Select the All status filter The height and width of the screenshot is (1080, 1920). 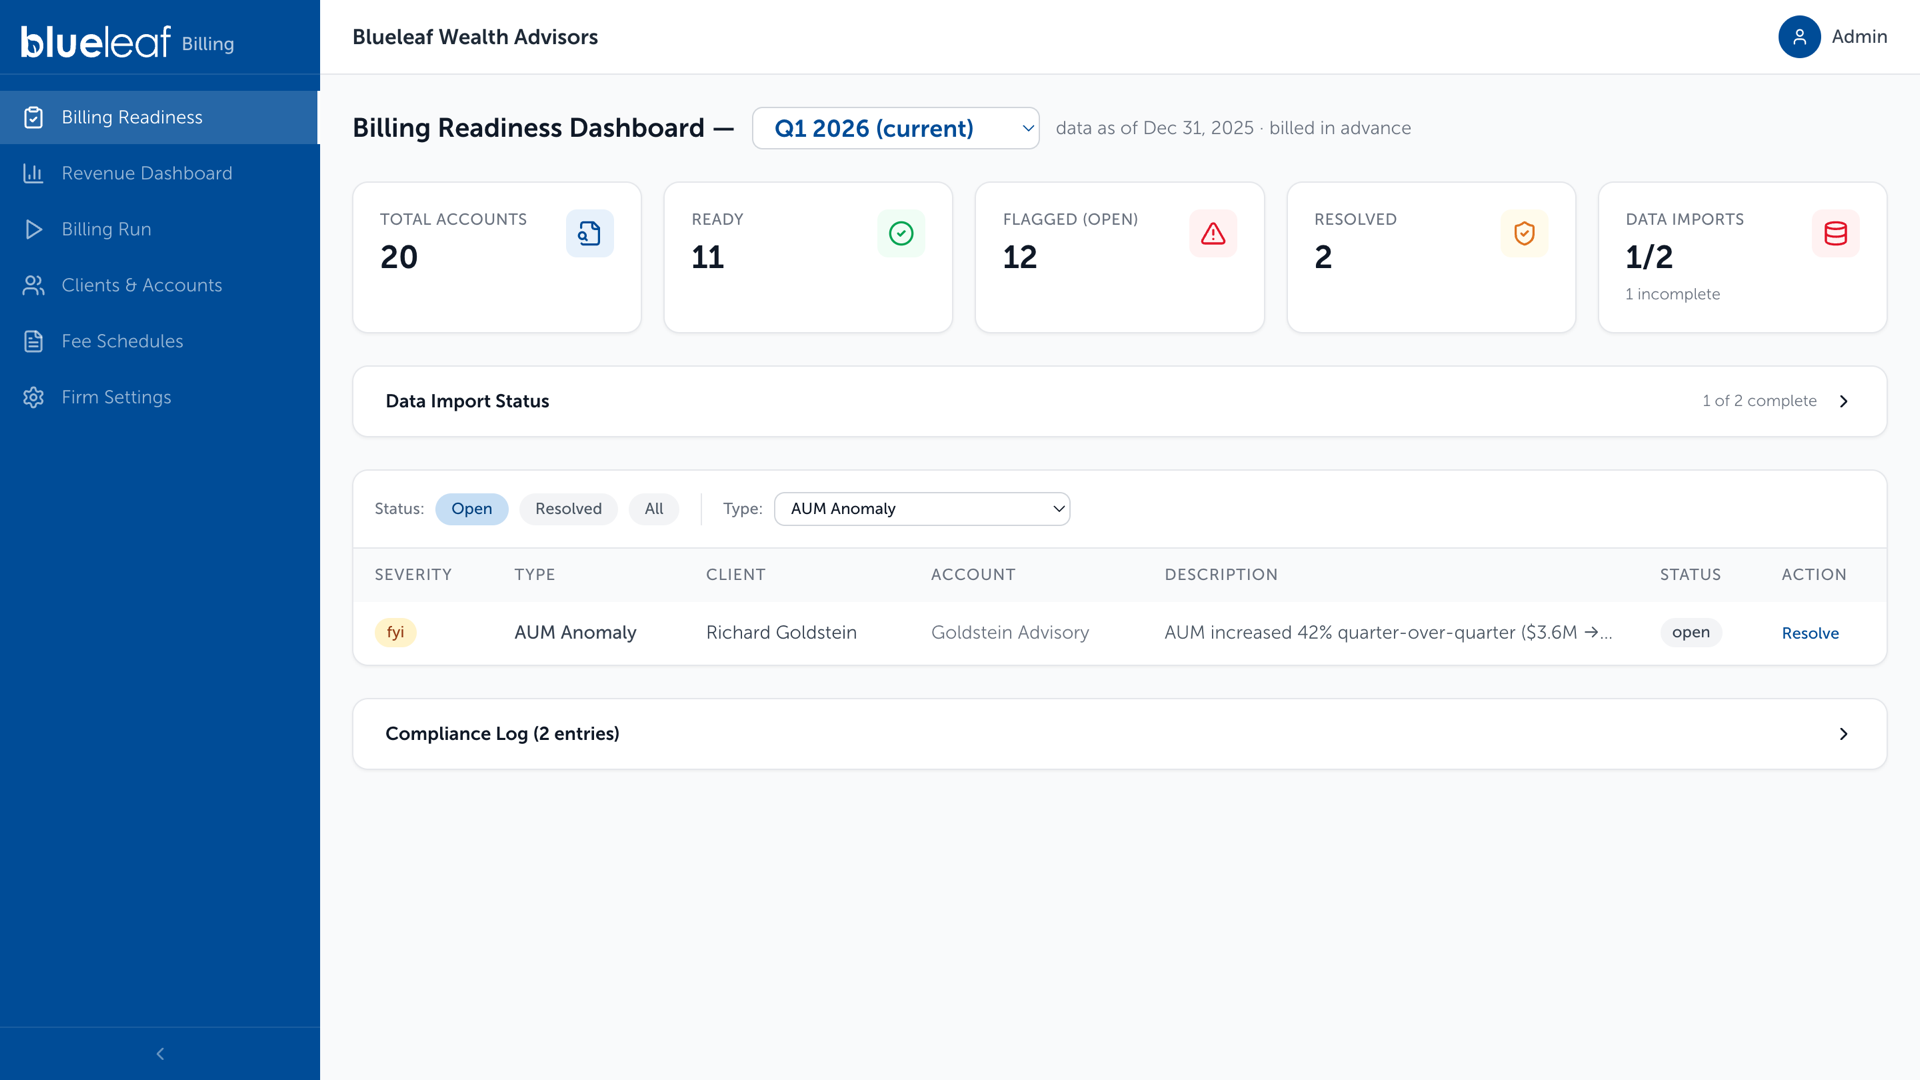[654, 509]
